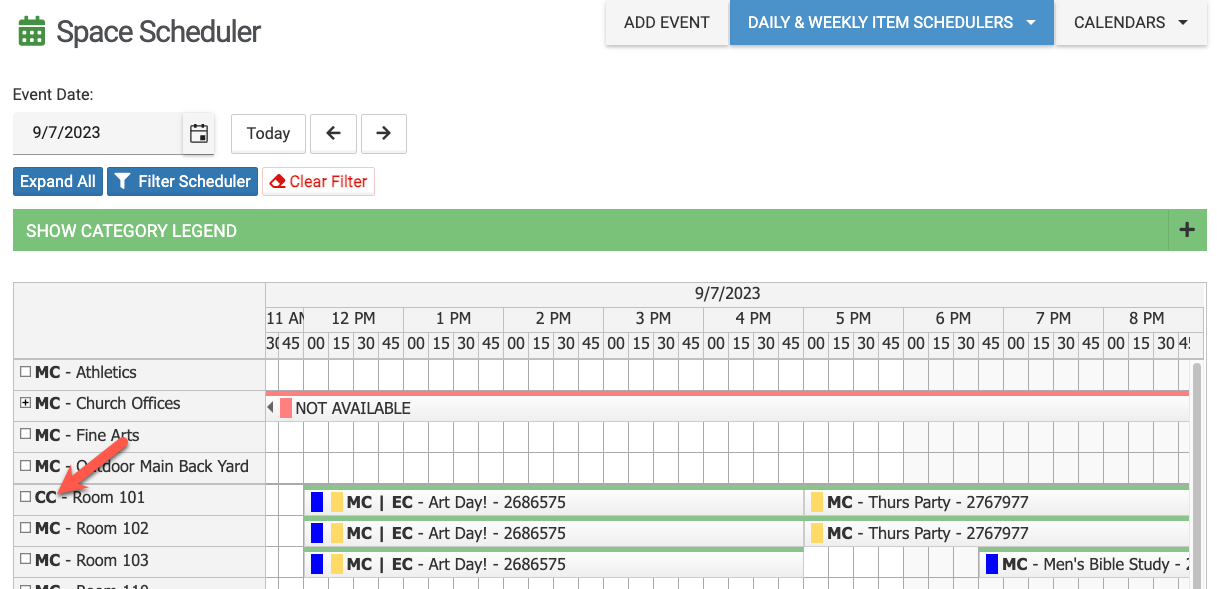Expand the category legend with the plus icon
This screenshot has width=1217, height=589.
(1187, 230)
